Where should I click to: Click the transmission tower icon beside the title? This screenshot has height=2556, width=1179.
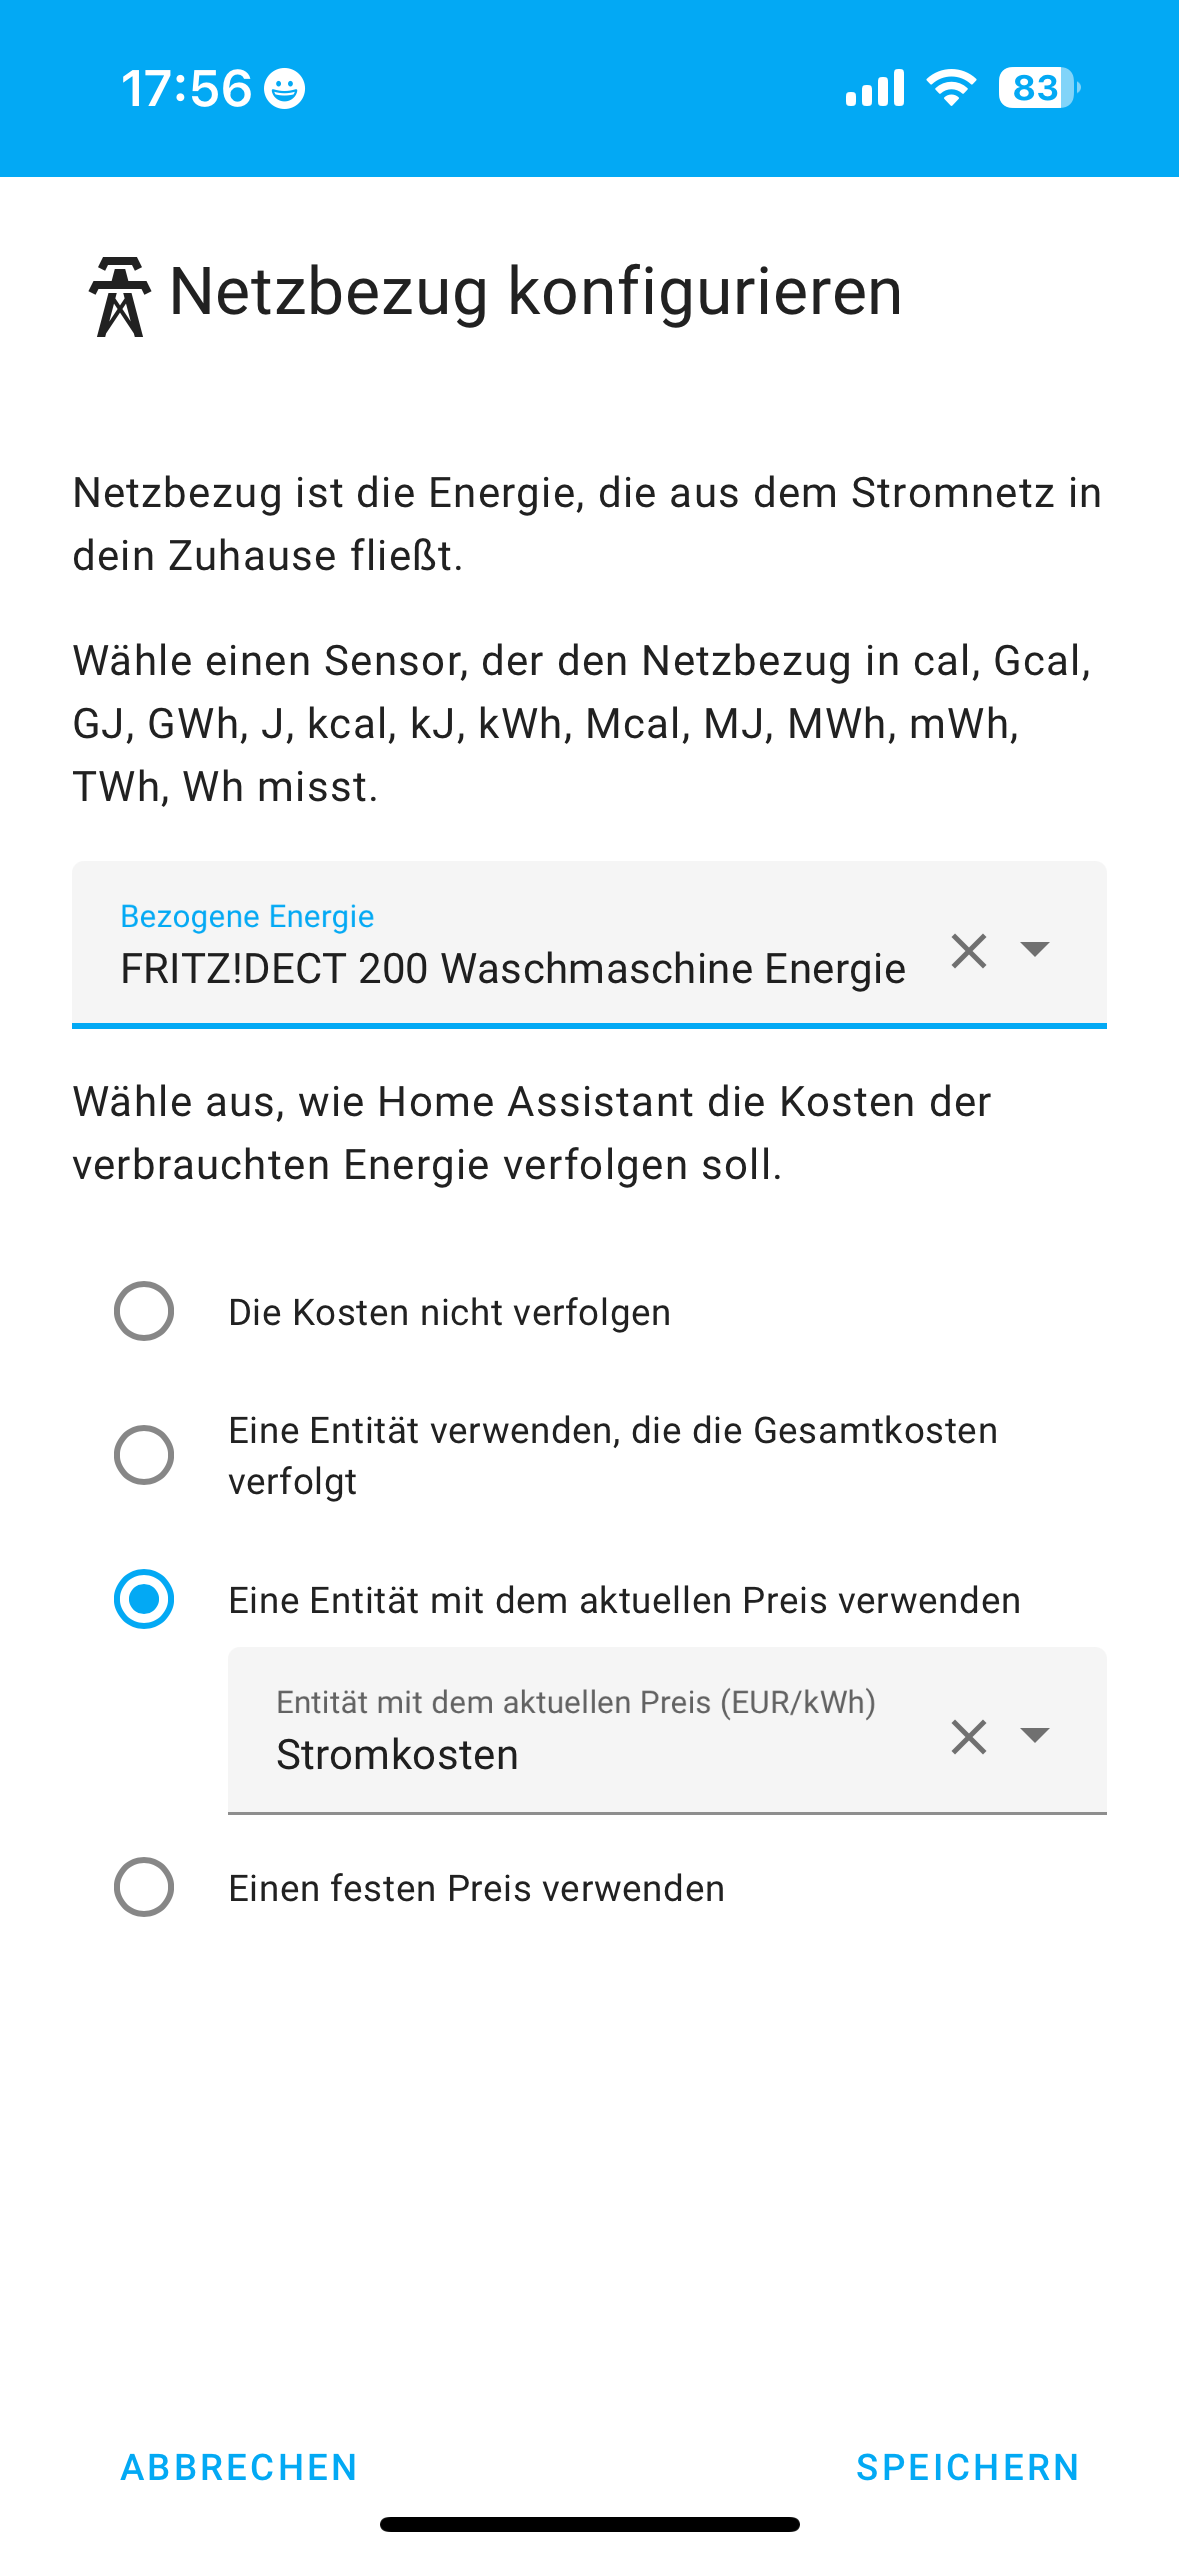pos(120,297)
